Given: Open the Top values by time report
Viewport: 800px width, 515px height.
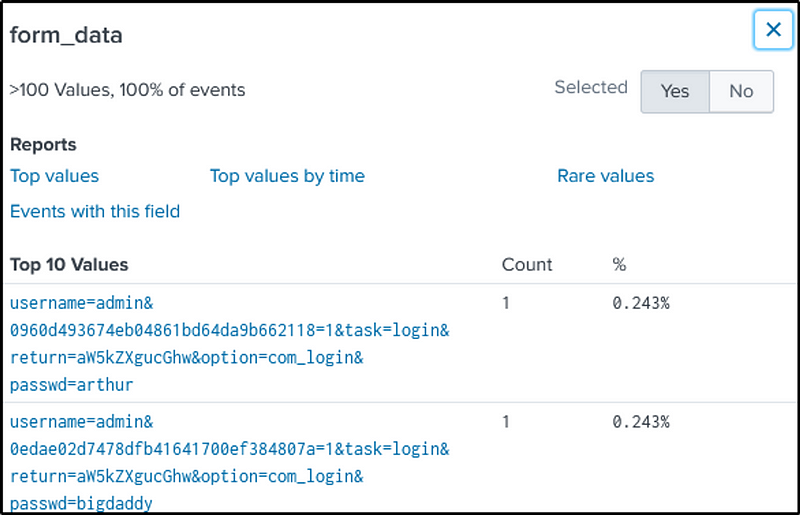Looking at the screenshot, I should coord(287,176).
